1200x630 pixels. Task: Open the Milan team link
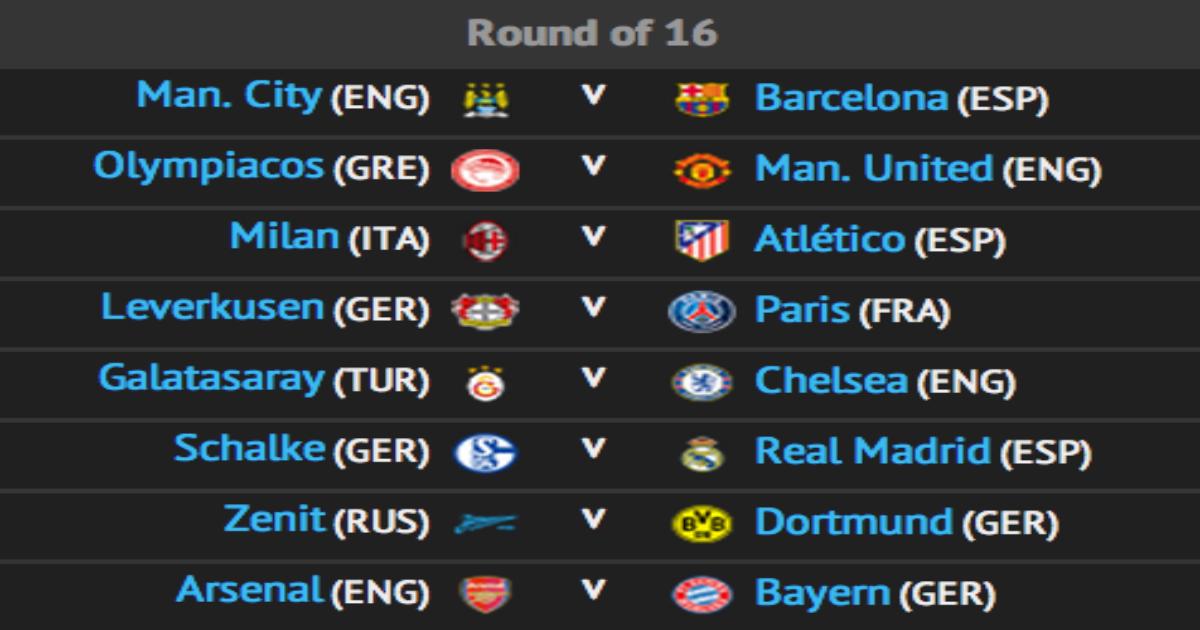click(284, 237)
